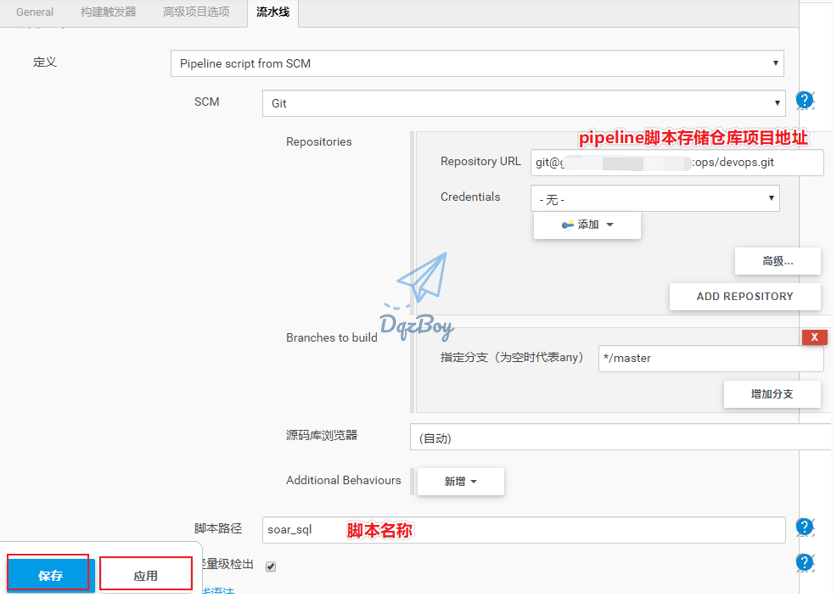Image resolution: width=834 pixels, height=594 pixels.
Task: Go to the 构建触发器 tab
Action: tap(108, 12)
